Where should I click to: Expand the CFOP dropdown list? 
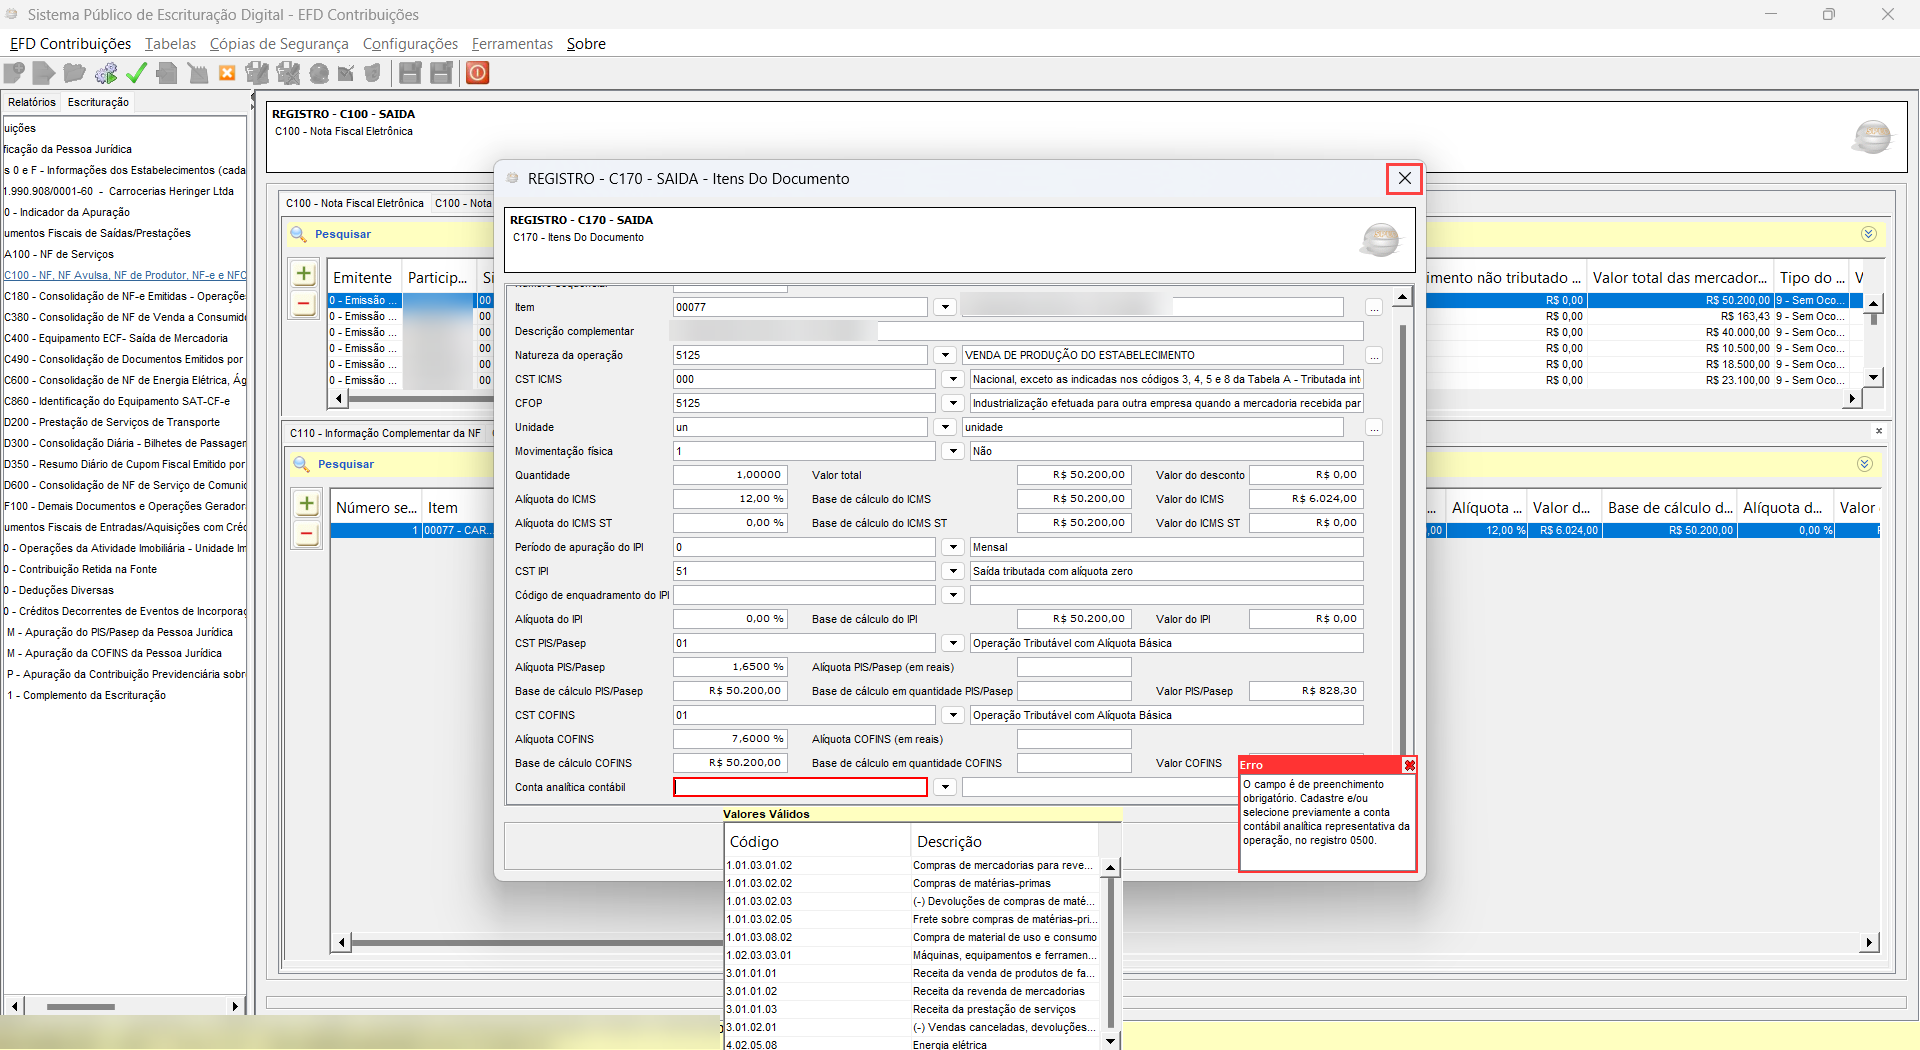pos(953,404)
